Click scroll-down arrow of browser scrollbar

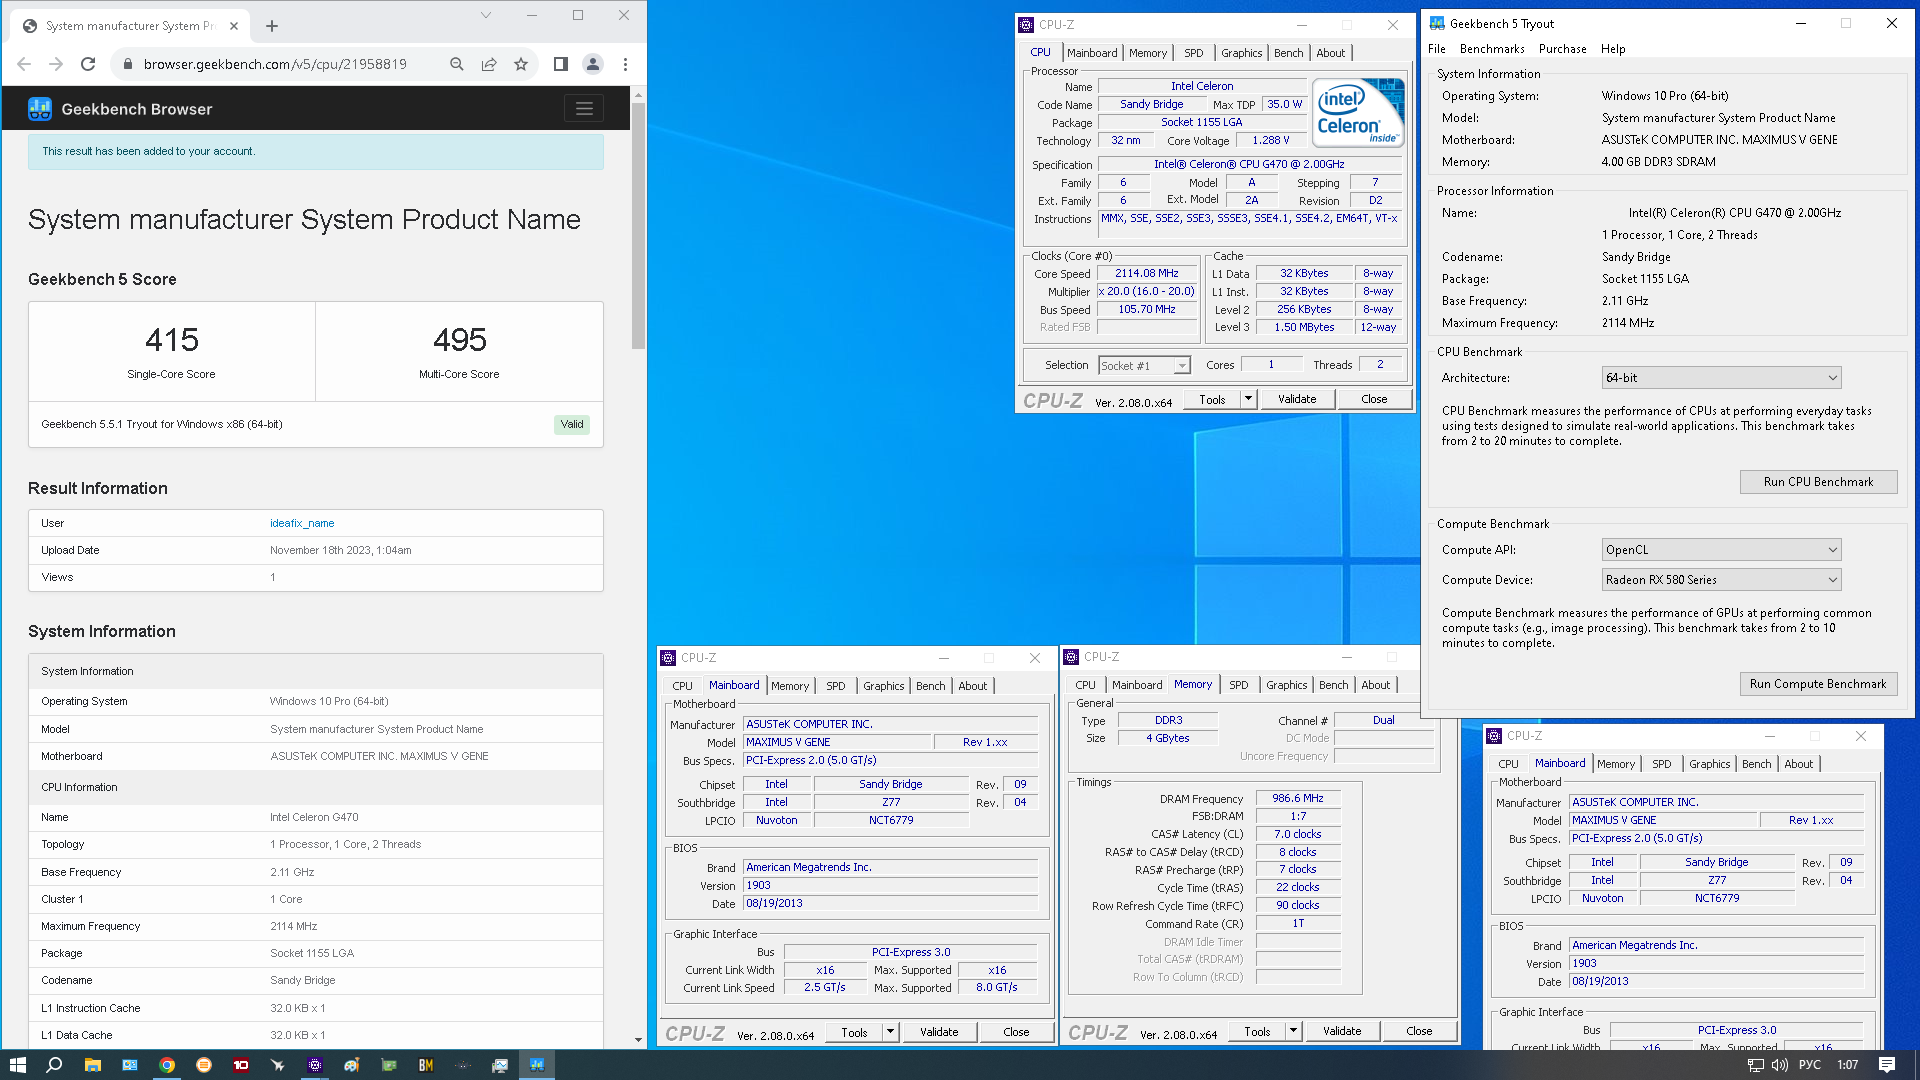click(x=638, y=1040)
